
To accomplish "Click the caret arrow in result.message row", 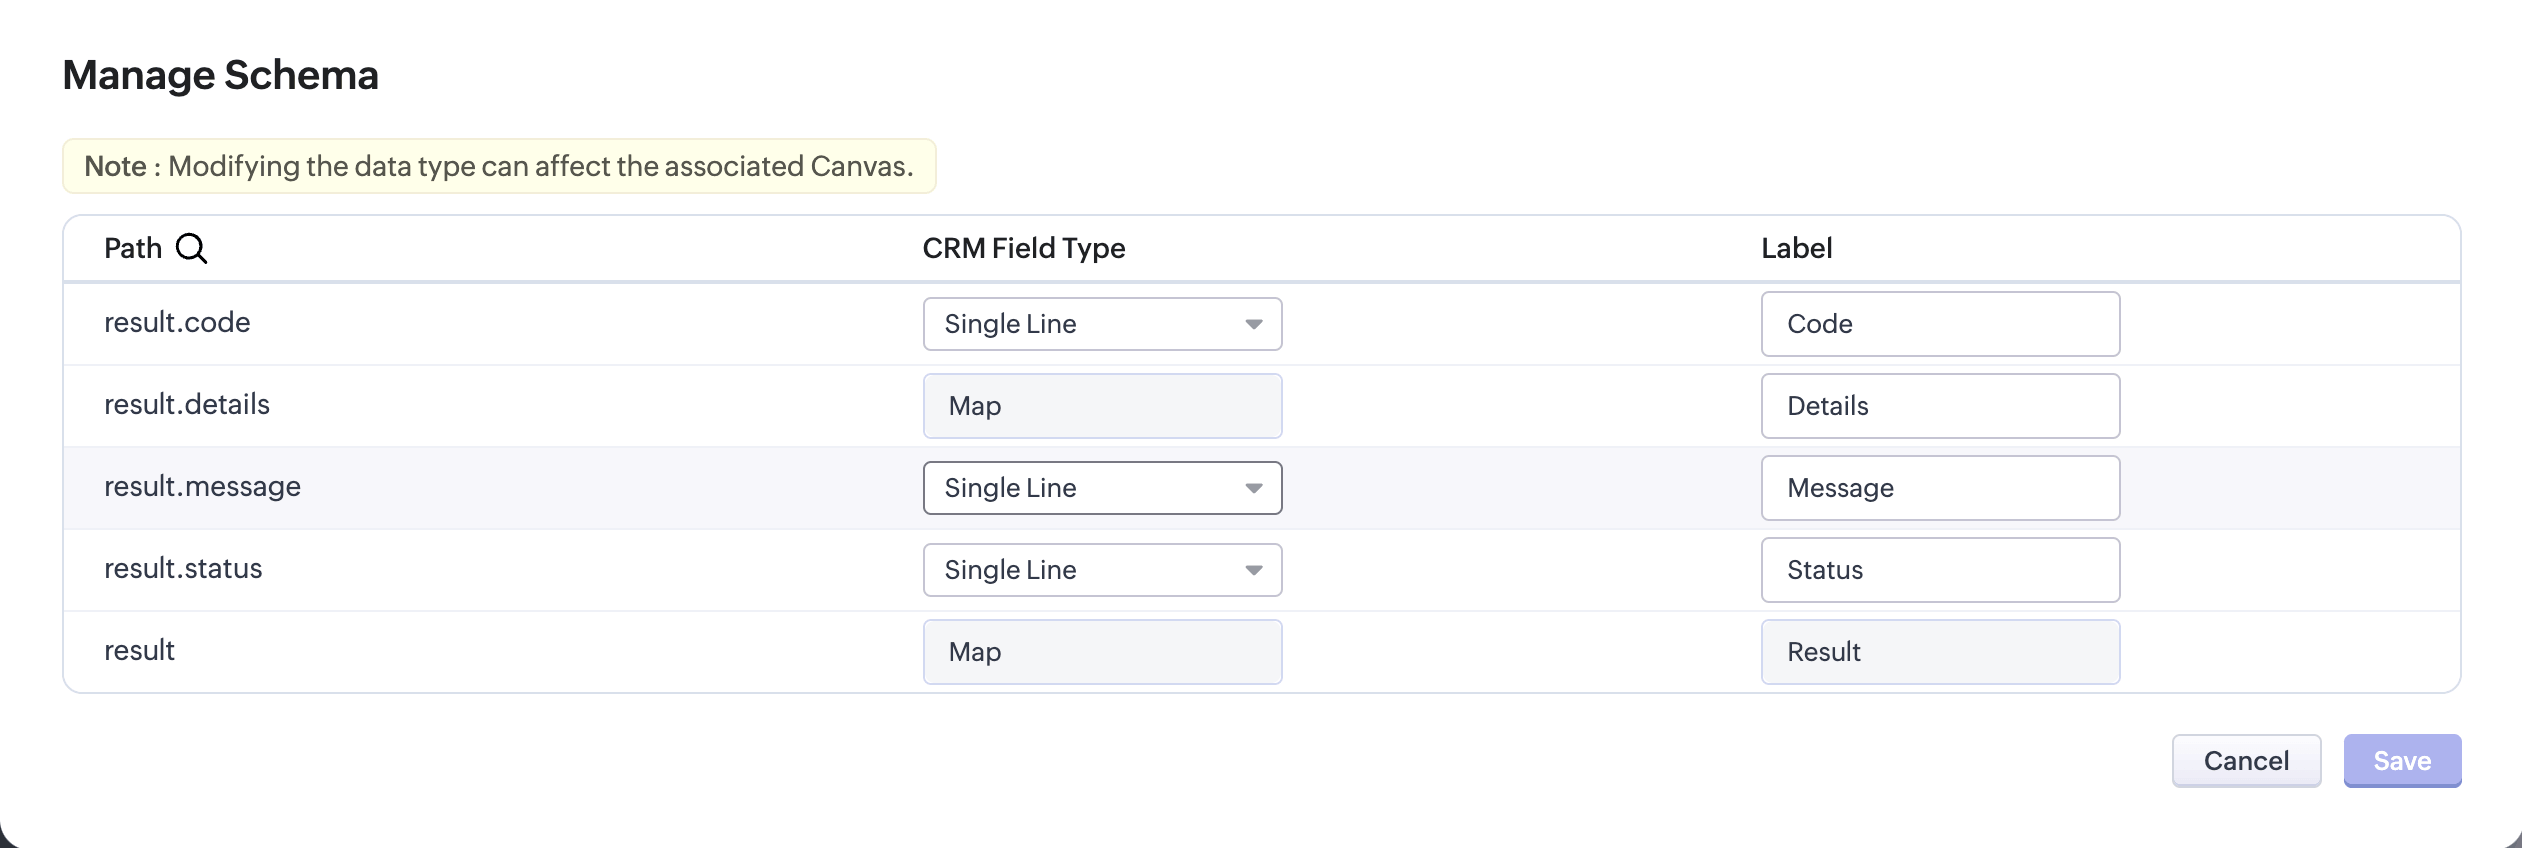I will coord(1253,488).
